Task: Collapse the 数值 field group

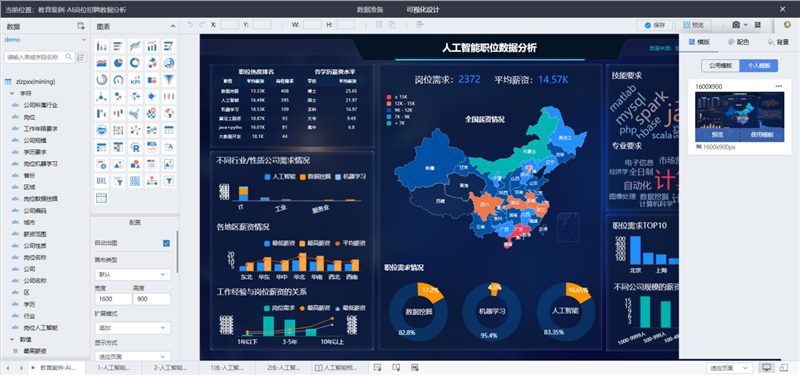Action: pyautogui.click(x=12, y=339)
